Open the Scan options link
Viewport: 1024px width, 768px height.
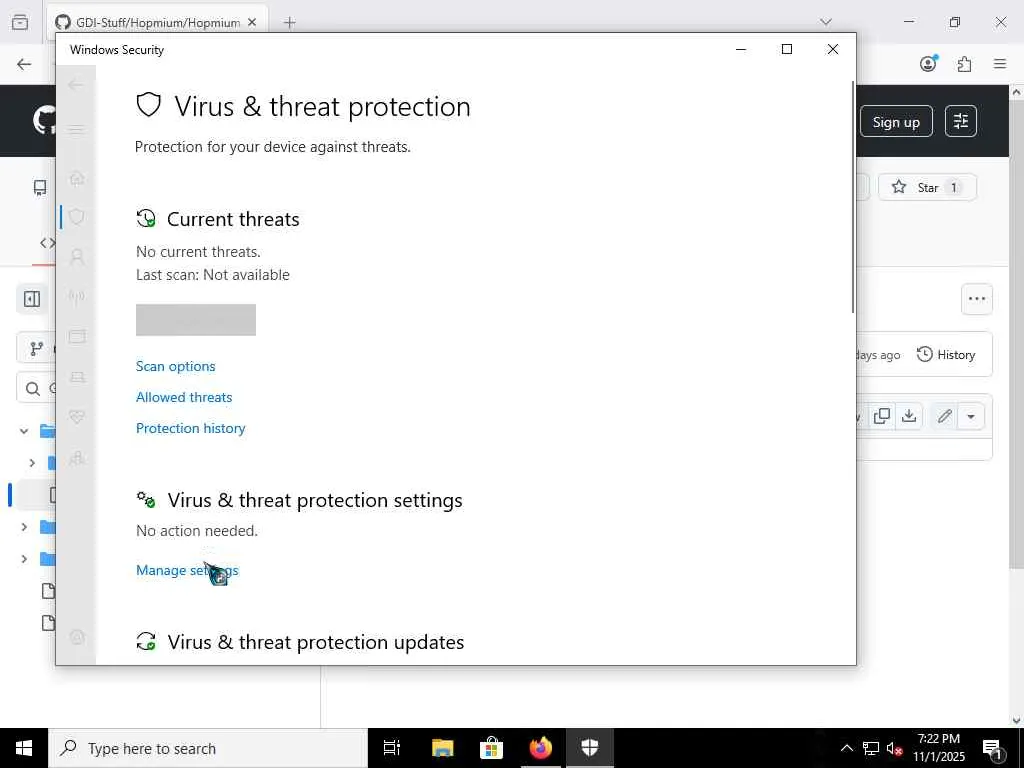pos(176,366)
